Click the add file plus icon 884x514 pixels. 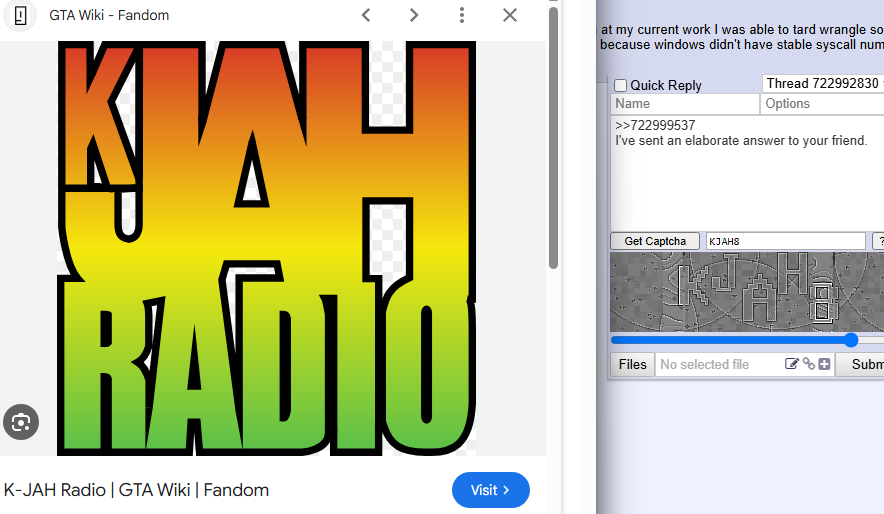[x=824, y=364]
